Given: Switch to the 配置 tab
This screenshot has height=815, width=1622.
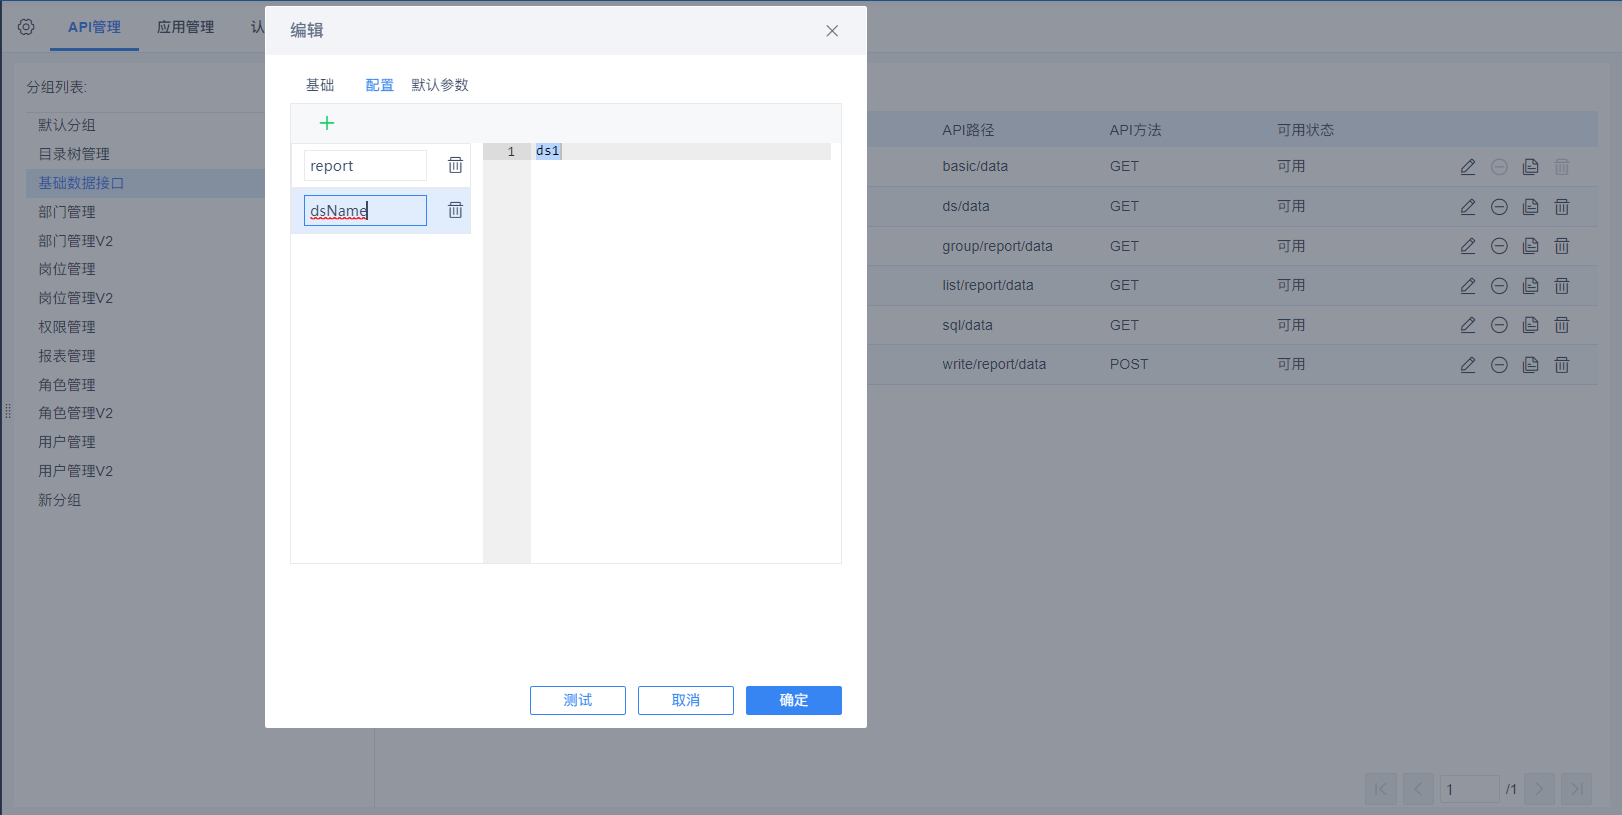Looking at the screenshot, I should click(x=380, y=85).
